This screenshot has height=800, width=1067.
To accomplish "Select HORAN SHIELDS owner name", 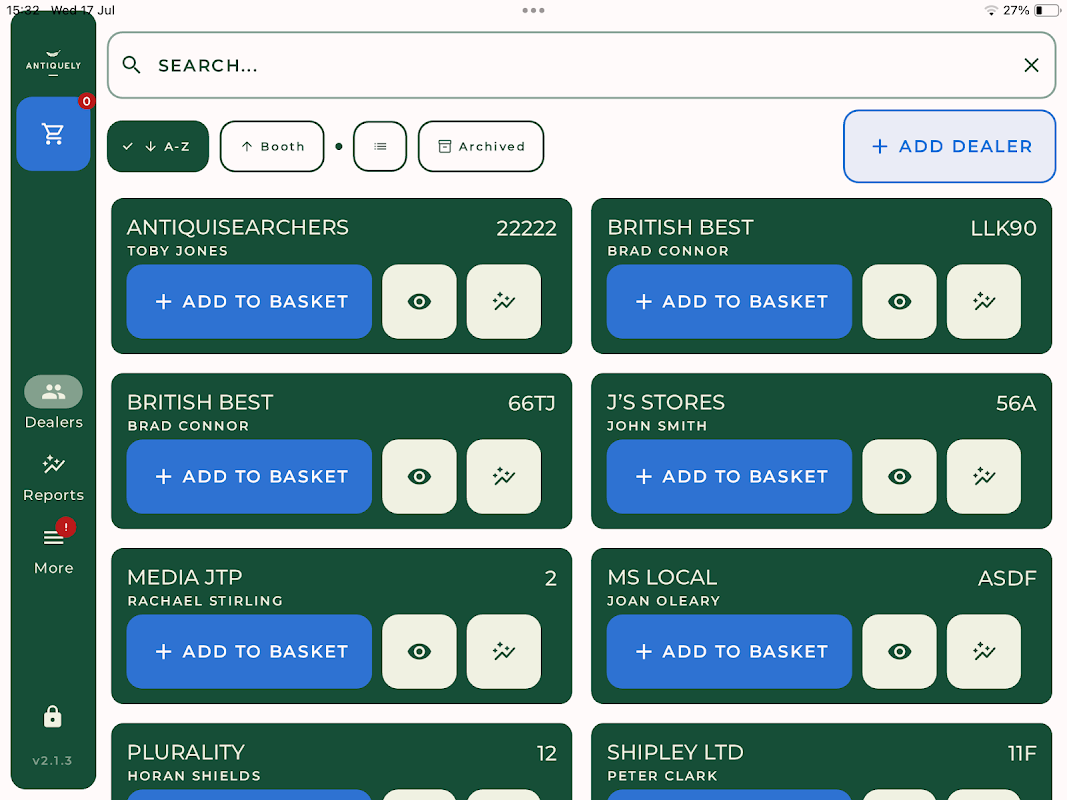I will [194, 775].
